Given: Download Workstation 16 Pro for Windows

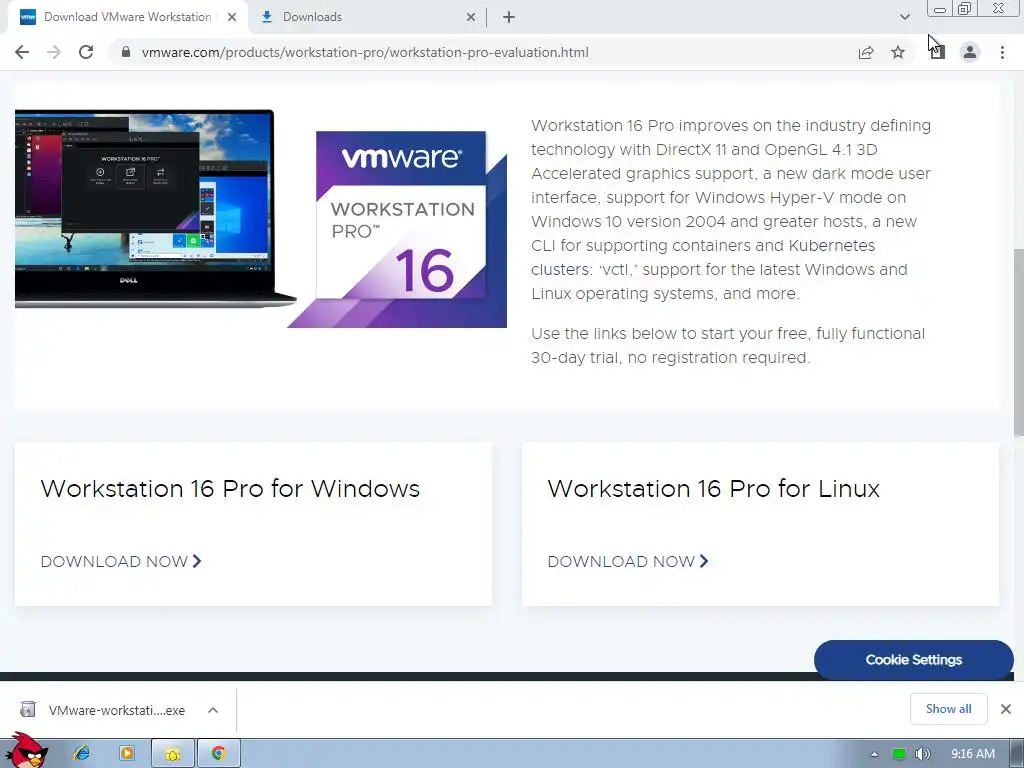Looking at the screenshot, I should click(x=121, y=562).
